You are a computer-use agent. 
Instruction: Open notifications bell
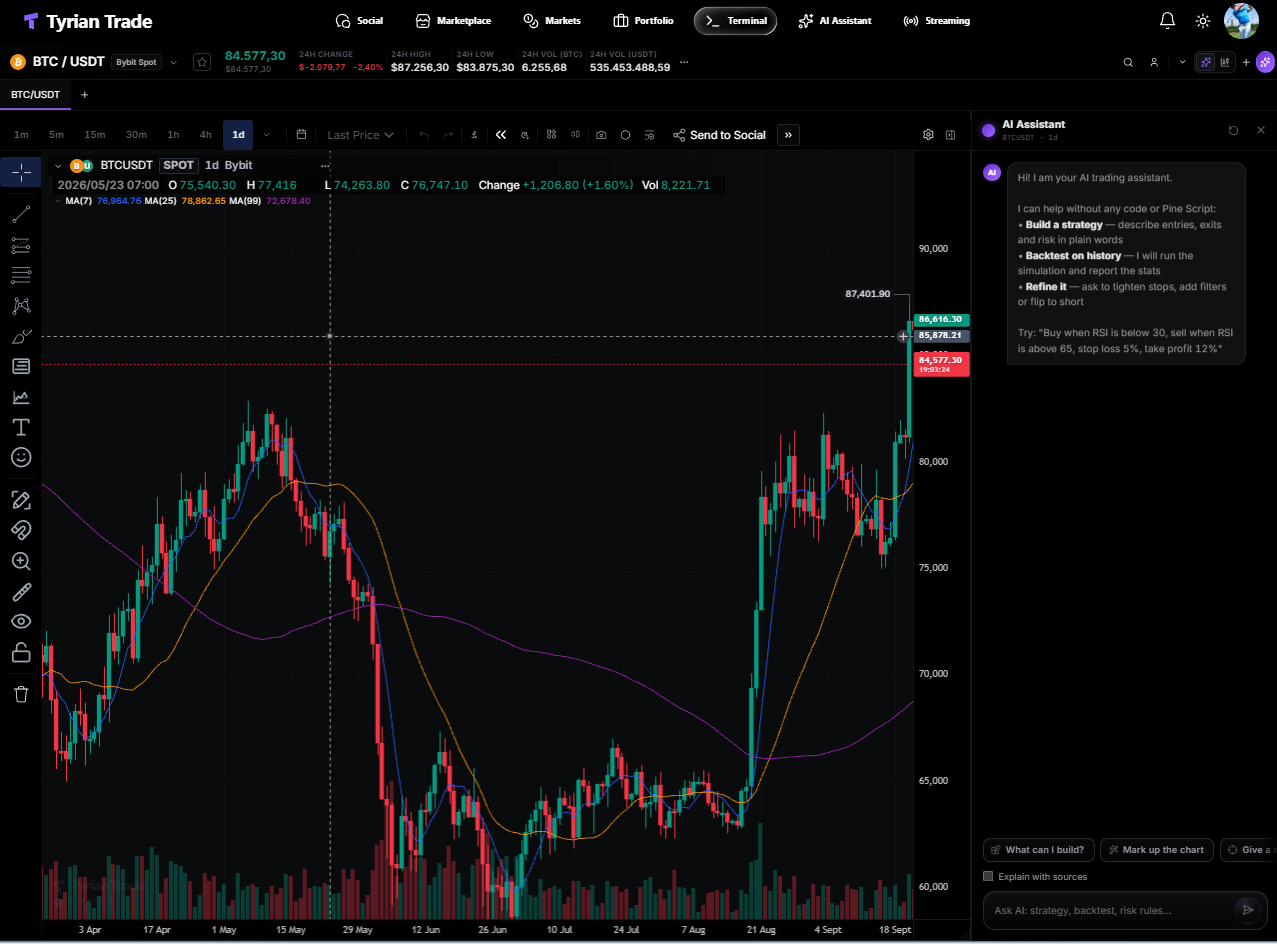coord(1167,20)
